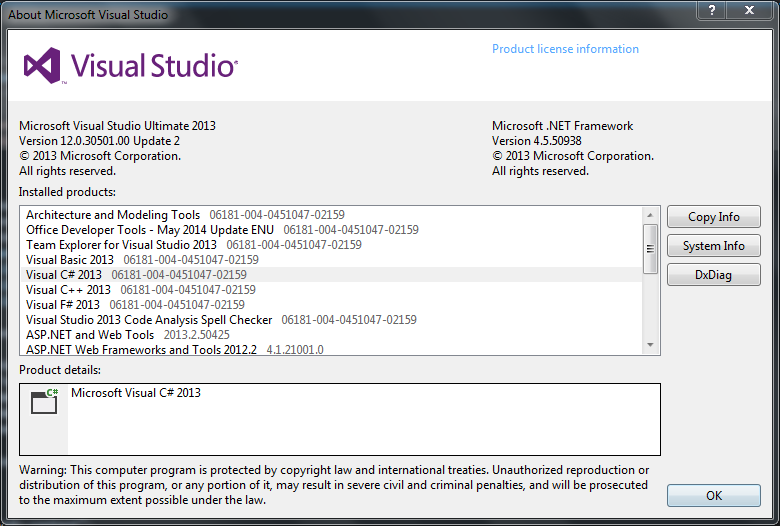
Task: Click the installed products scroll up arrow
Action: pyautogui.click(x=650, y=215)
